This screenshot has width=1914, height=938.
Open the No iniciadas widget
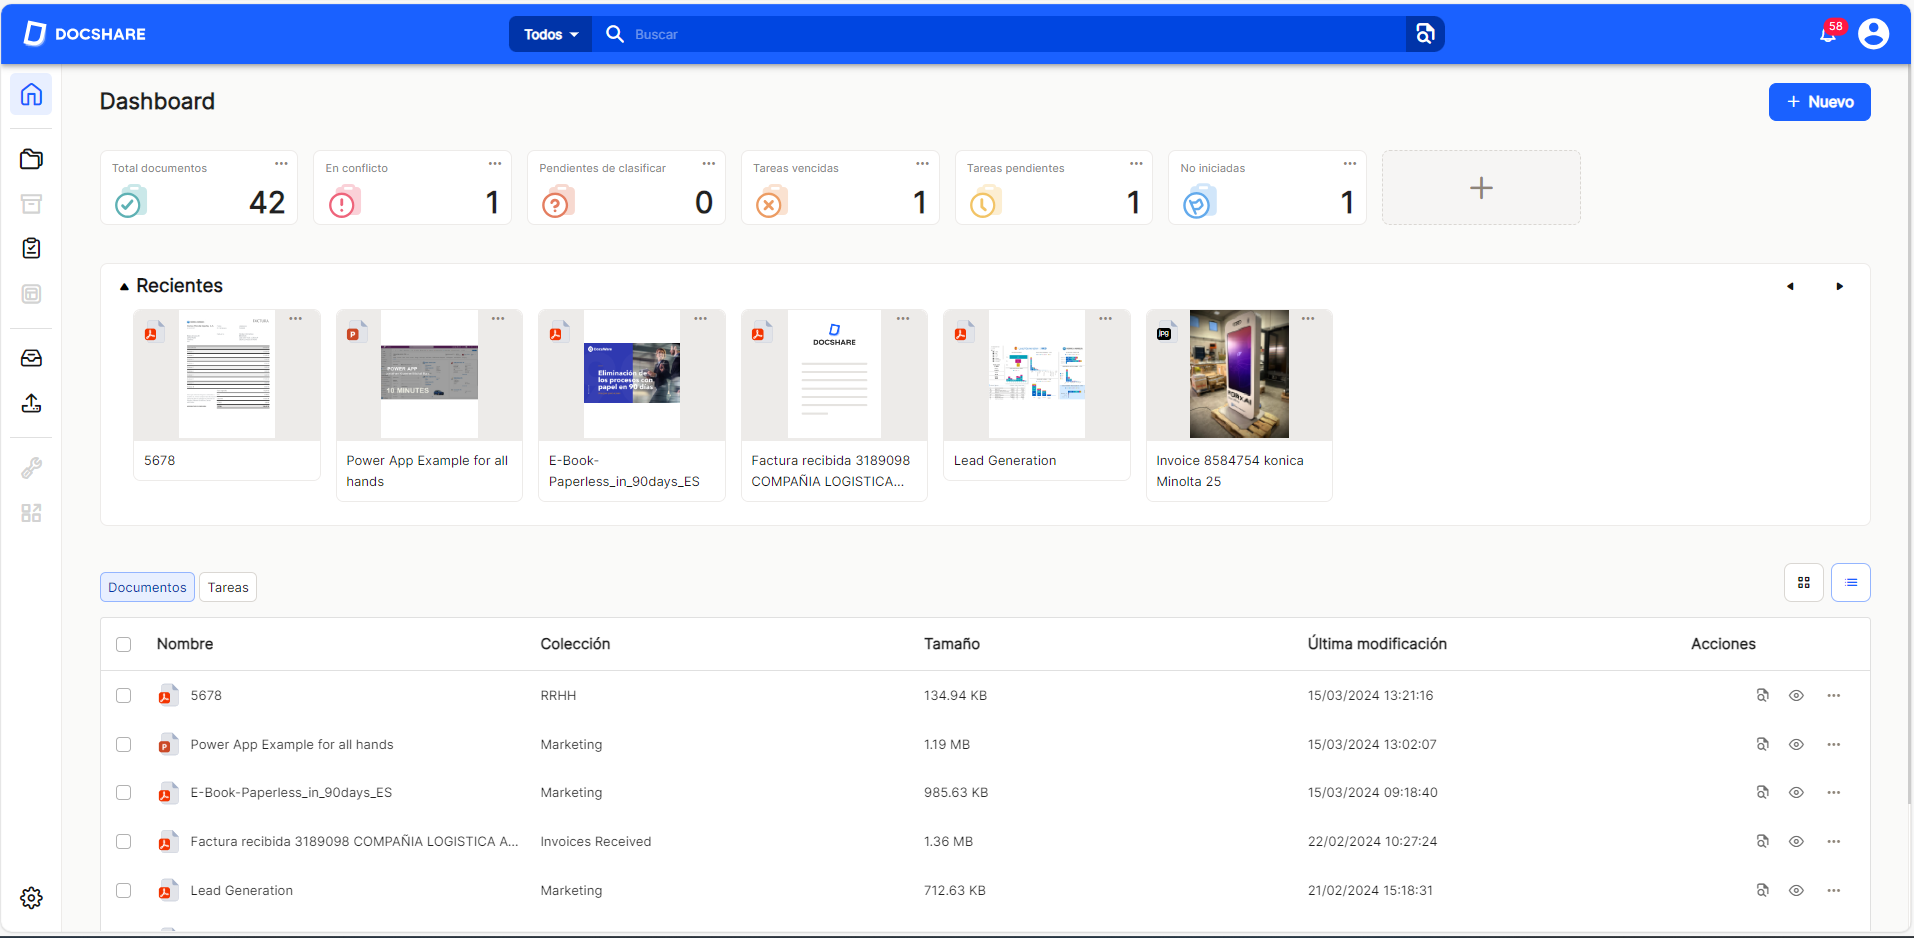click(x=1267, y=187)
